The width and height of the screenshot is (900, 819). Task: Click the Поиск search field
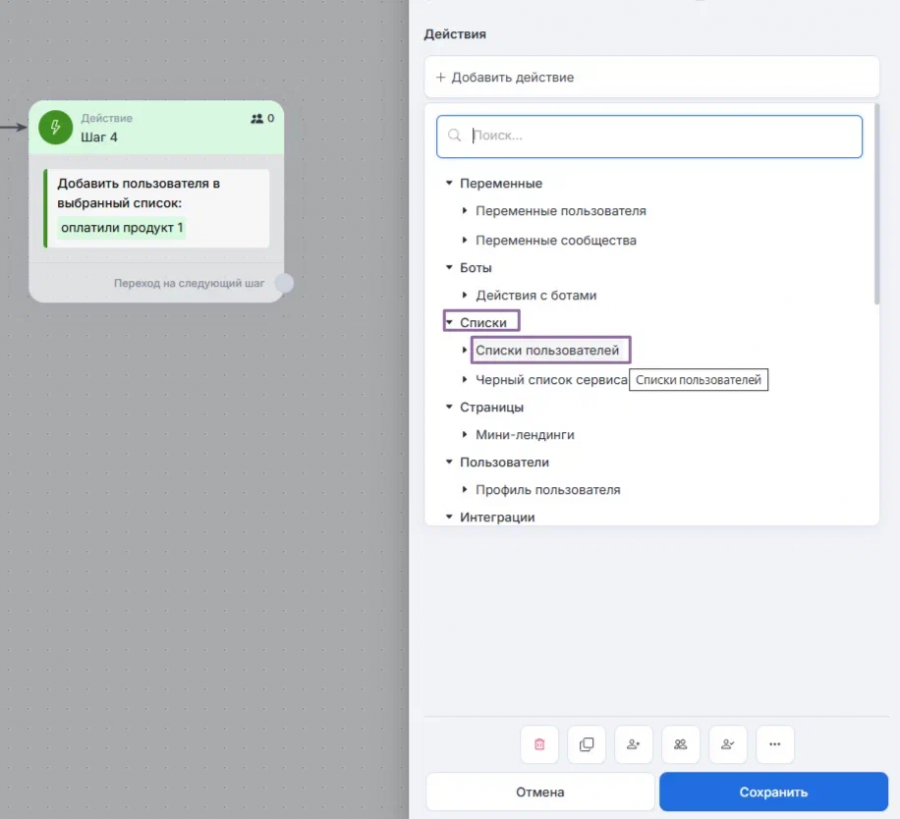(x=649, y=137)
